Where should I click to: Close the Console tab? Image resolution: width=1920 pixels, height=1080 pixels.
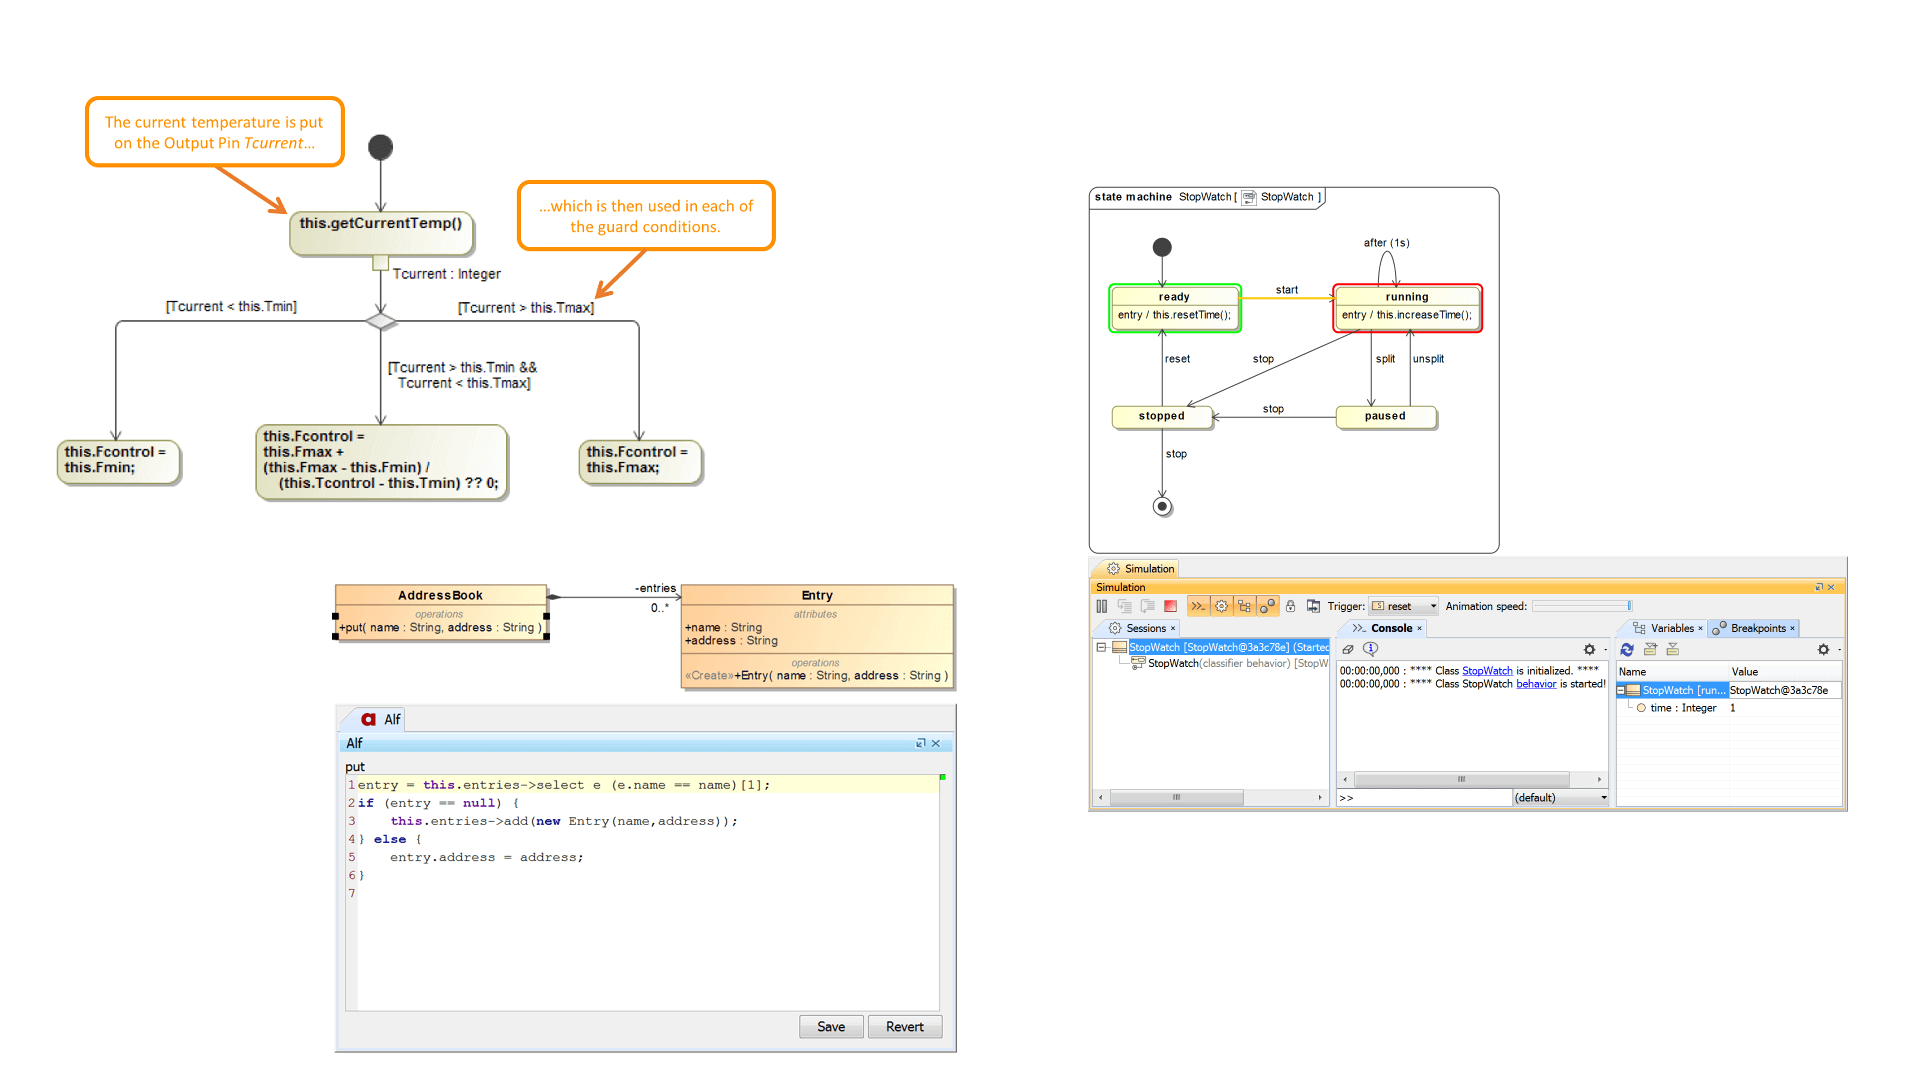point(1419,628)
